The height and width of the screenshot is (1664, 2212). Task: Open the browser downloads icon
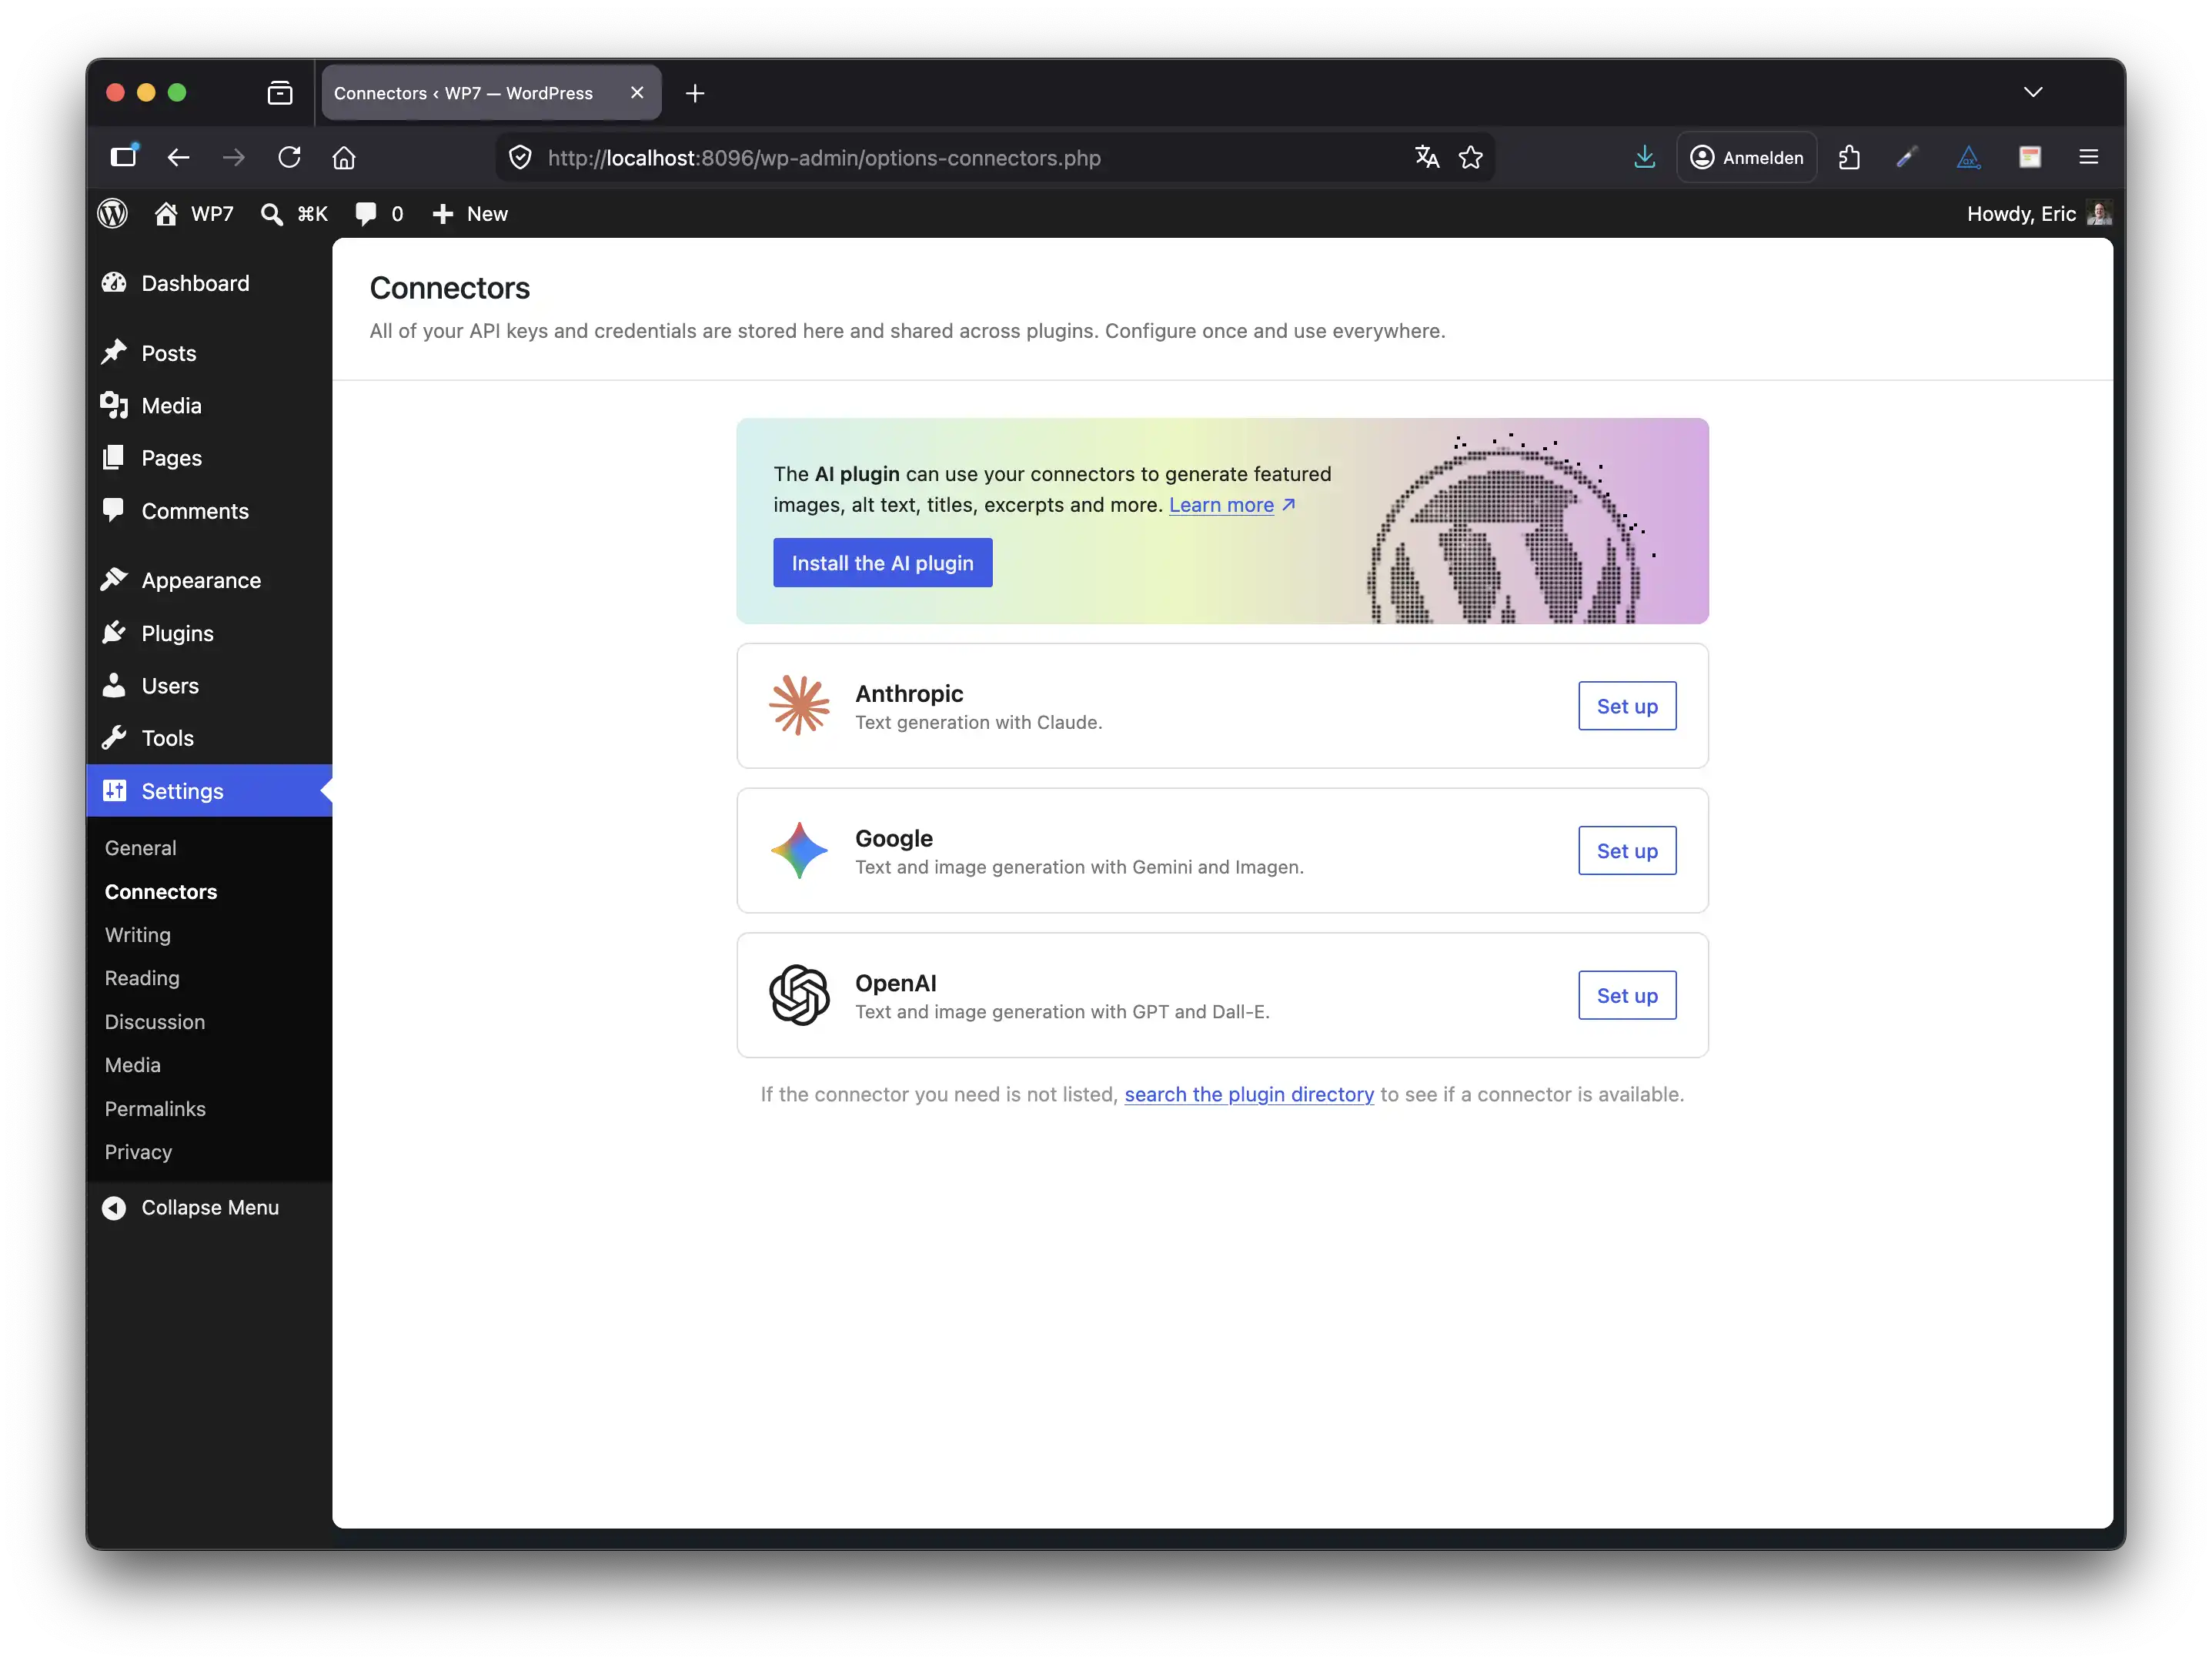coord(1644,157)
